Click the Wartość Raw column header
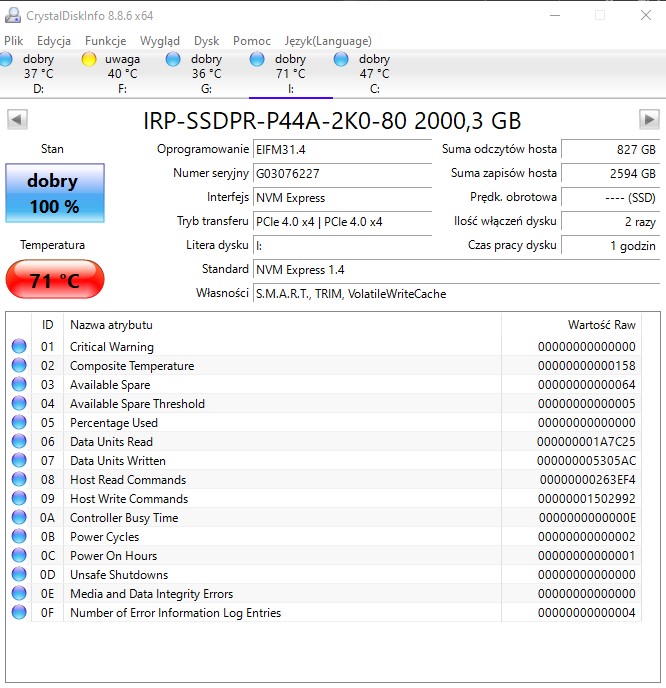This screenshot has width=666, height=688. pyautogui.click(x=572, y=325)
